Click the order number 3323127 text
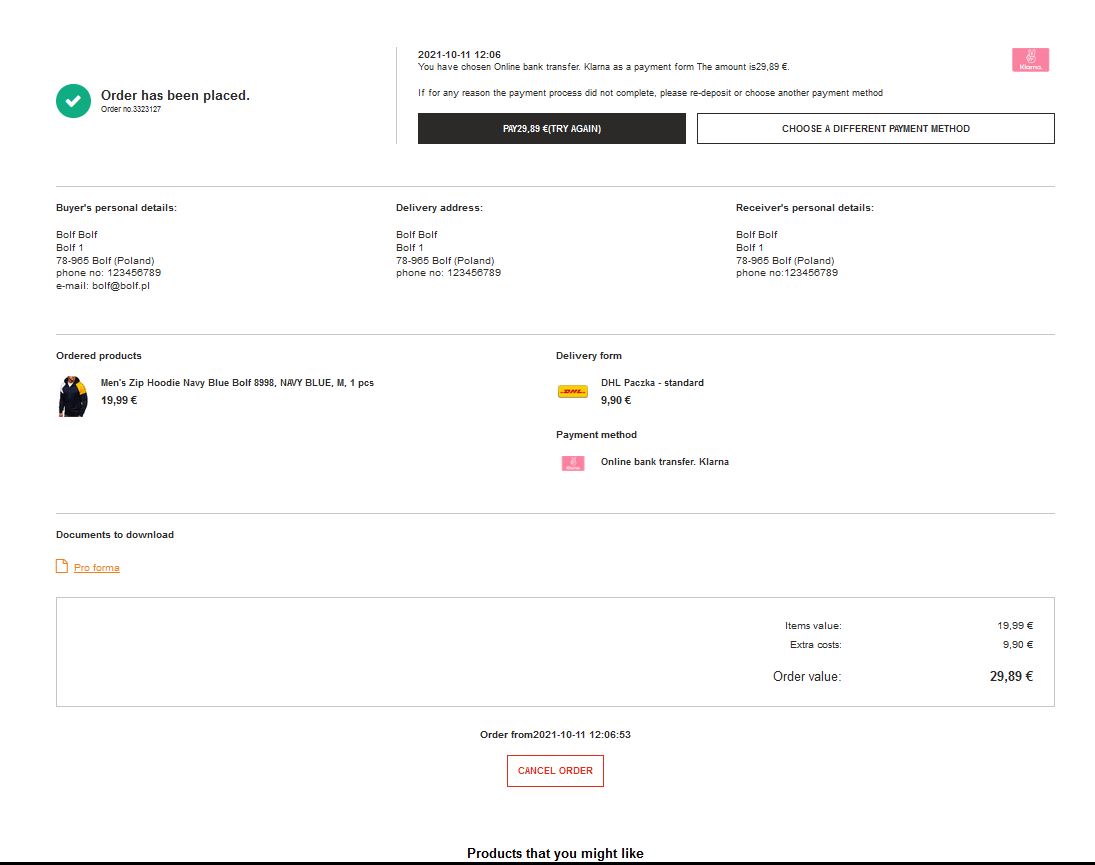The image size is (1095, 865). [131, 110]
